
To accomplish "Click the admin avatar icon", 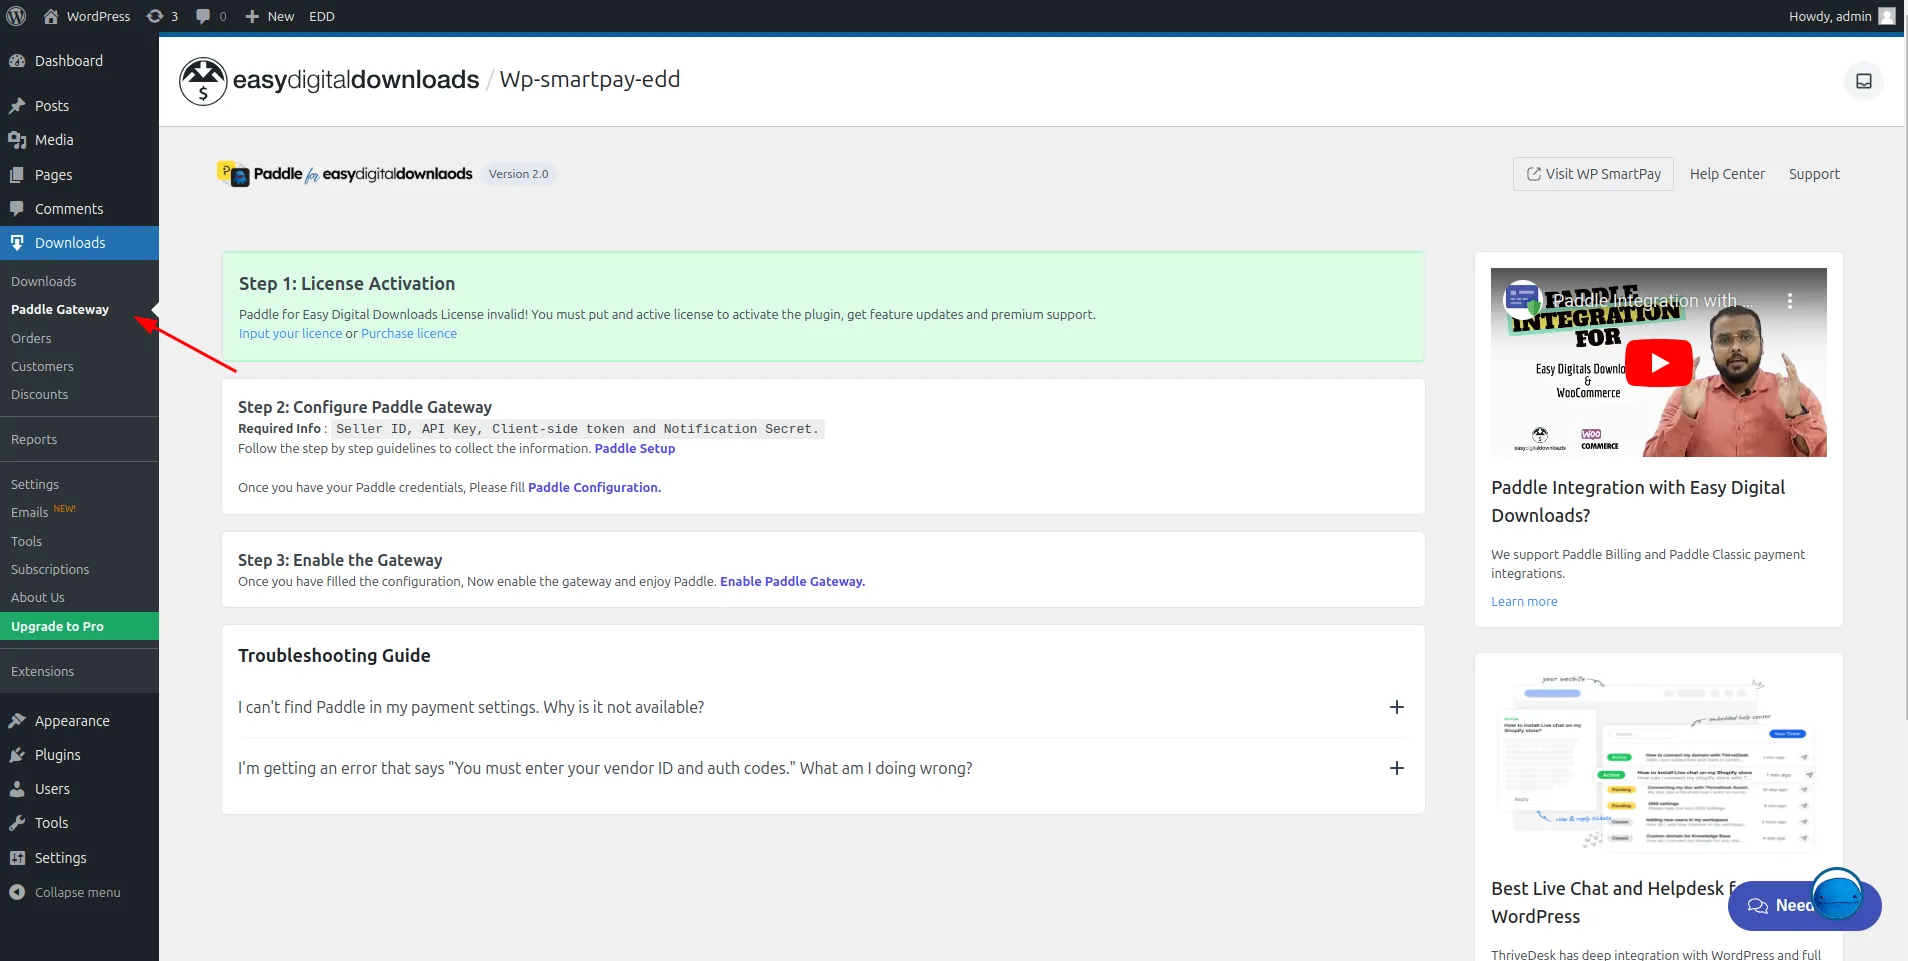I will (x=1887, y=16).
